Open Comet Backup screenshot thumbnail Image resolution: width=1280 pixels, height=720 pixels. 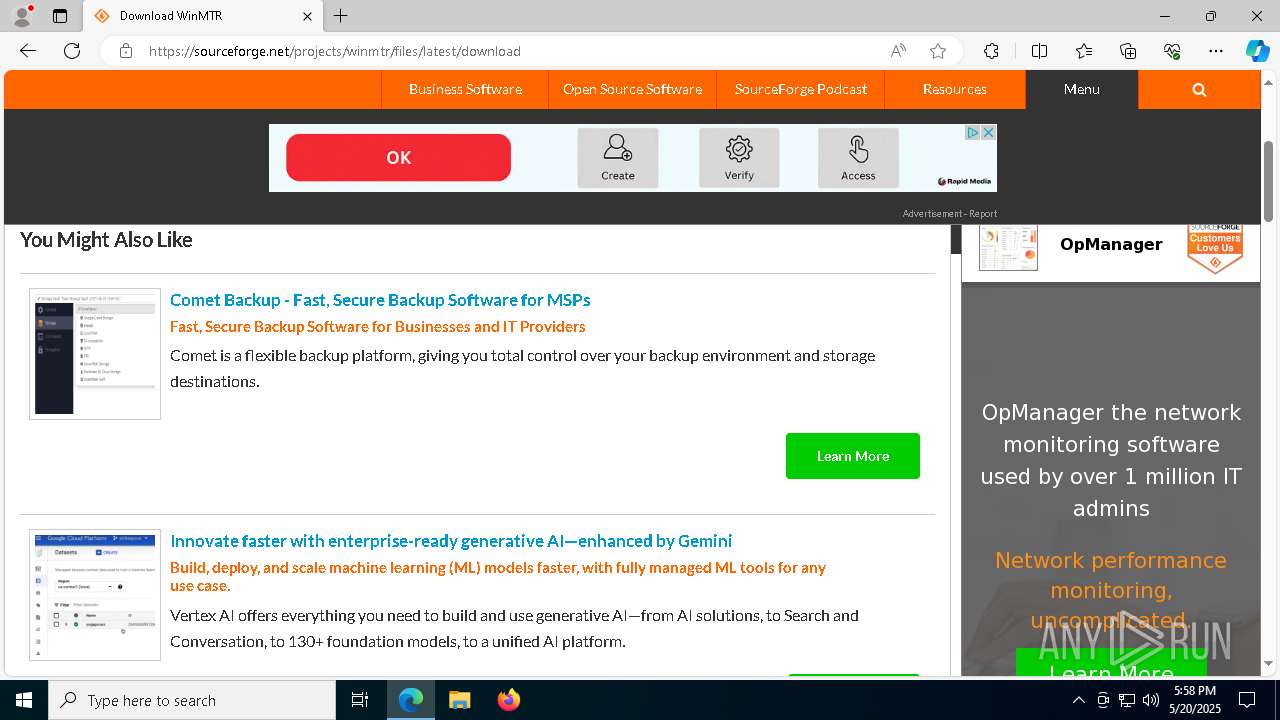pyautogui.click(x=95, y=354)
